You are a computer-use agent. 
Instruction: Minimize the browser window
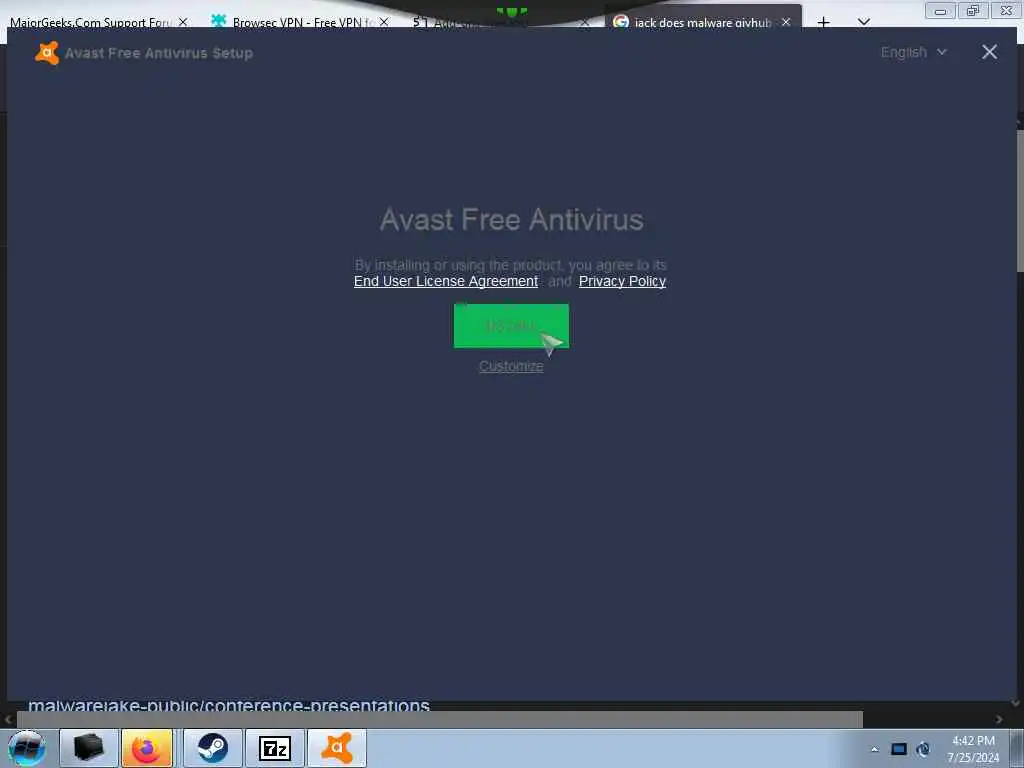click(x=940, y=10)
